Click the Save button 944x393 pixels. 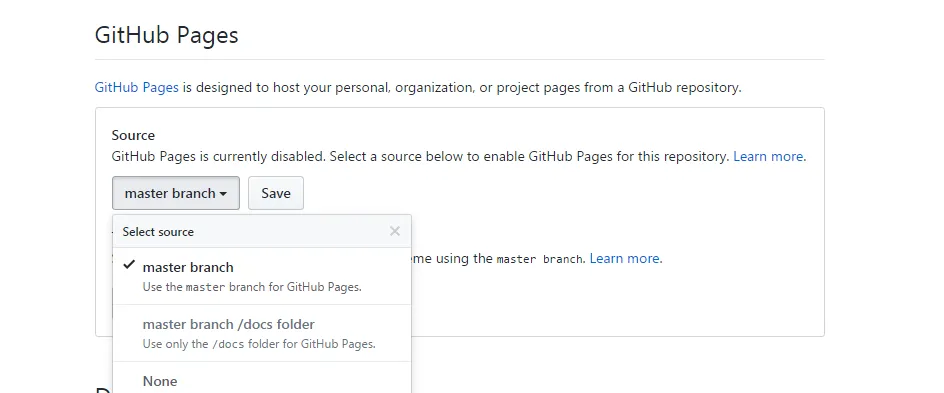click(x=276, y=193)
